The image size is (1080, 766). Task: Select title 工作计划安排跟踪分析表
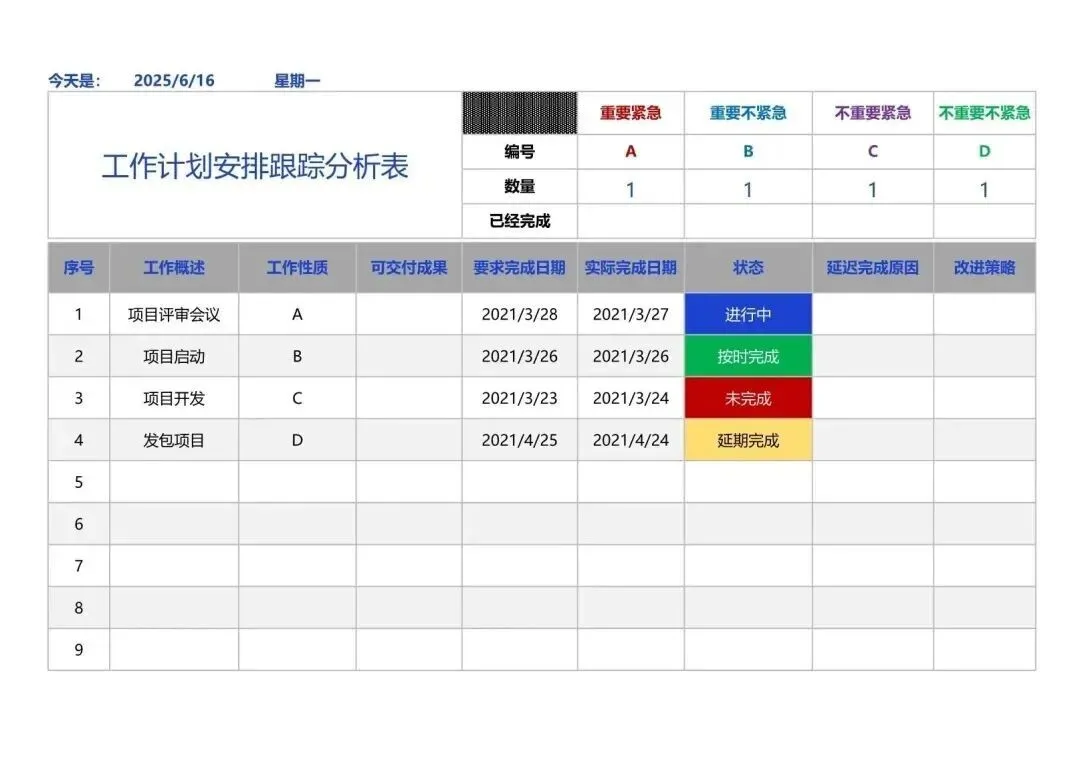click(x=255, y=166)
